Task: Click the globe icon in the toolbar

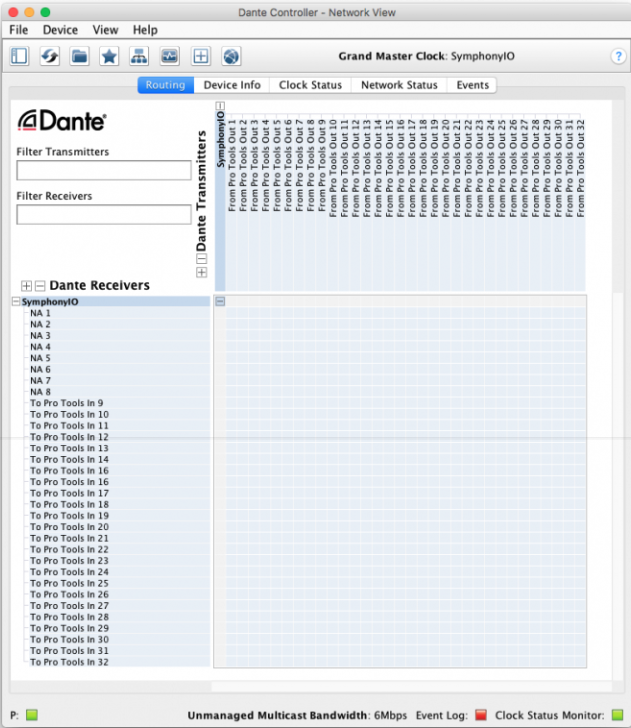Action: pos(231,56)
